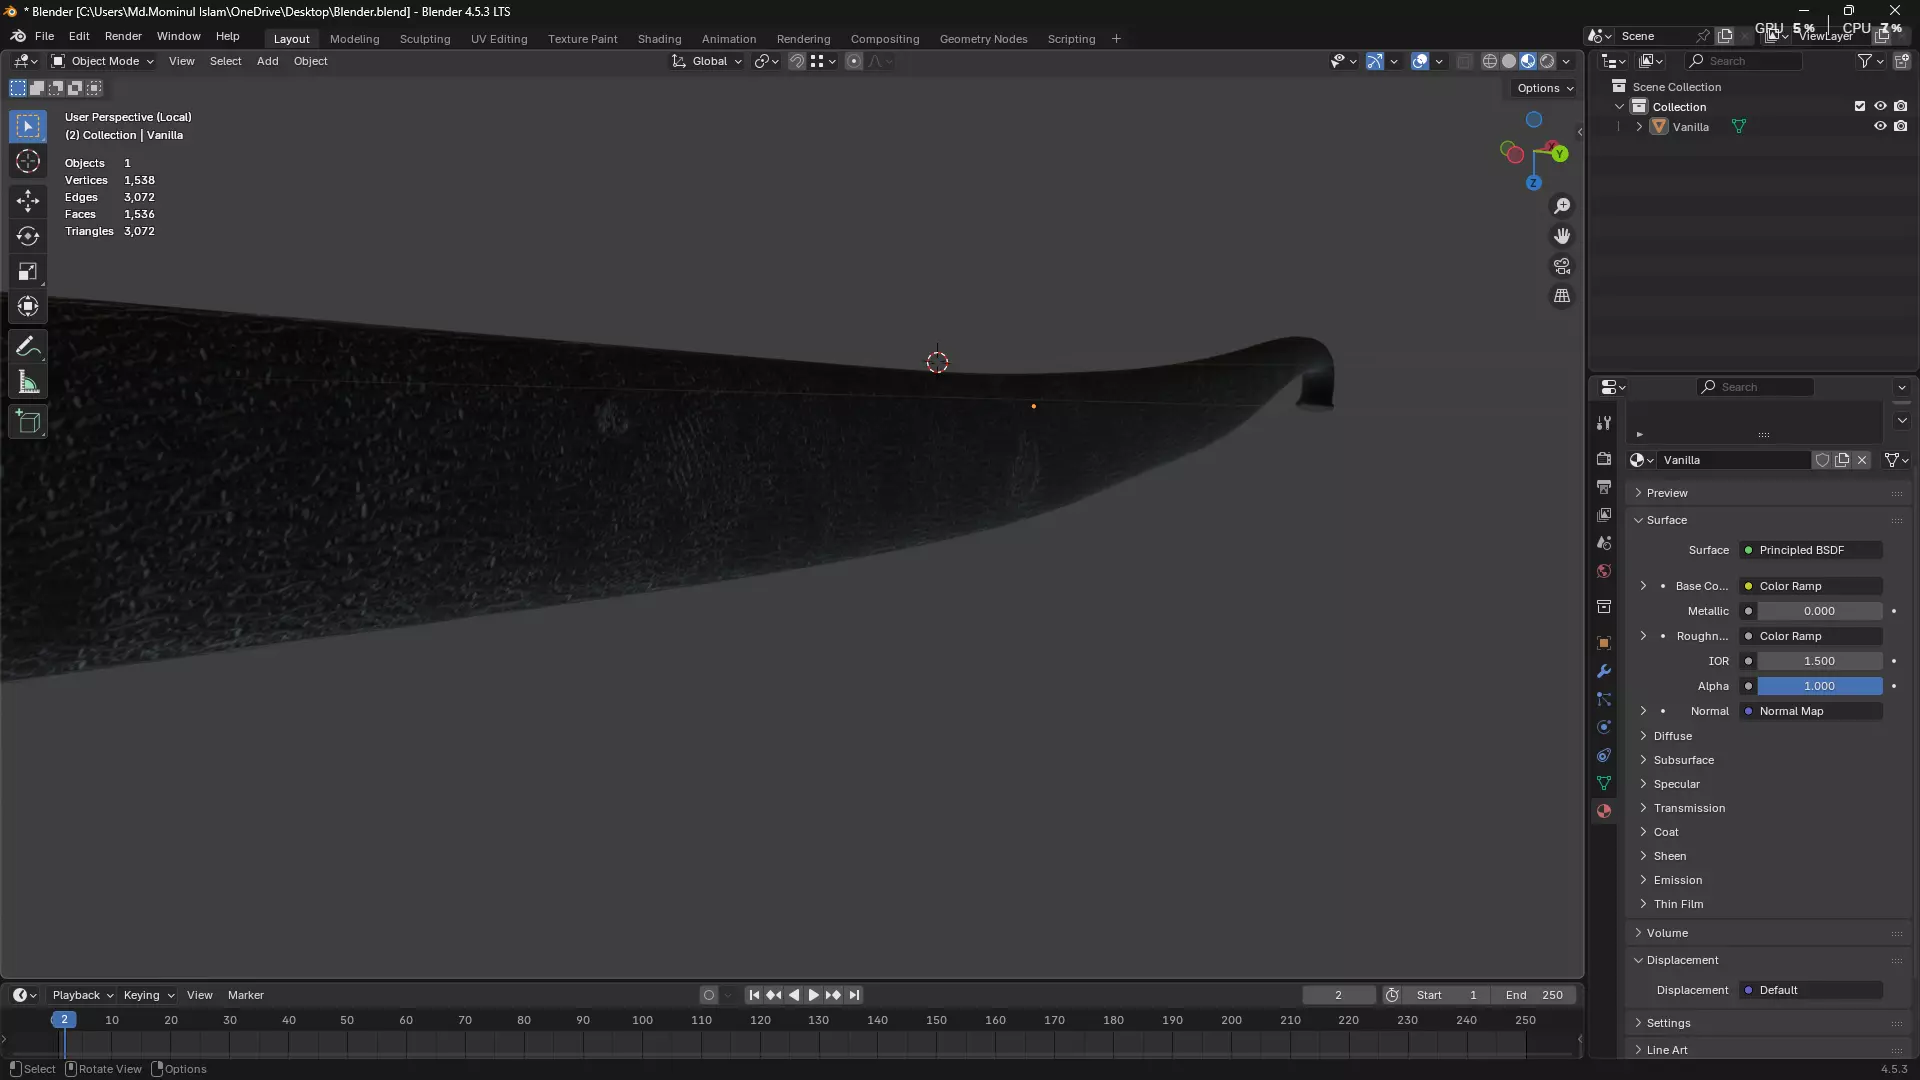This screenshot has height=1080, width=1920.
Task: Open the Object properties tab
Action: [x=1604, y=643]
